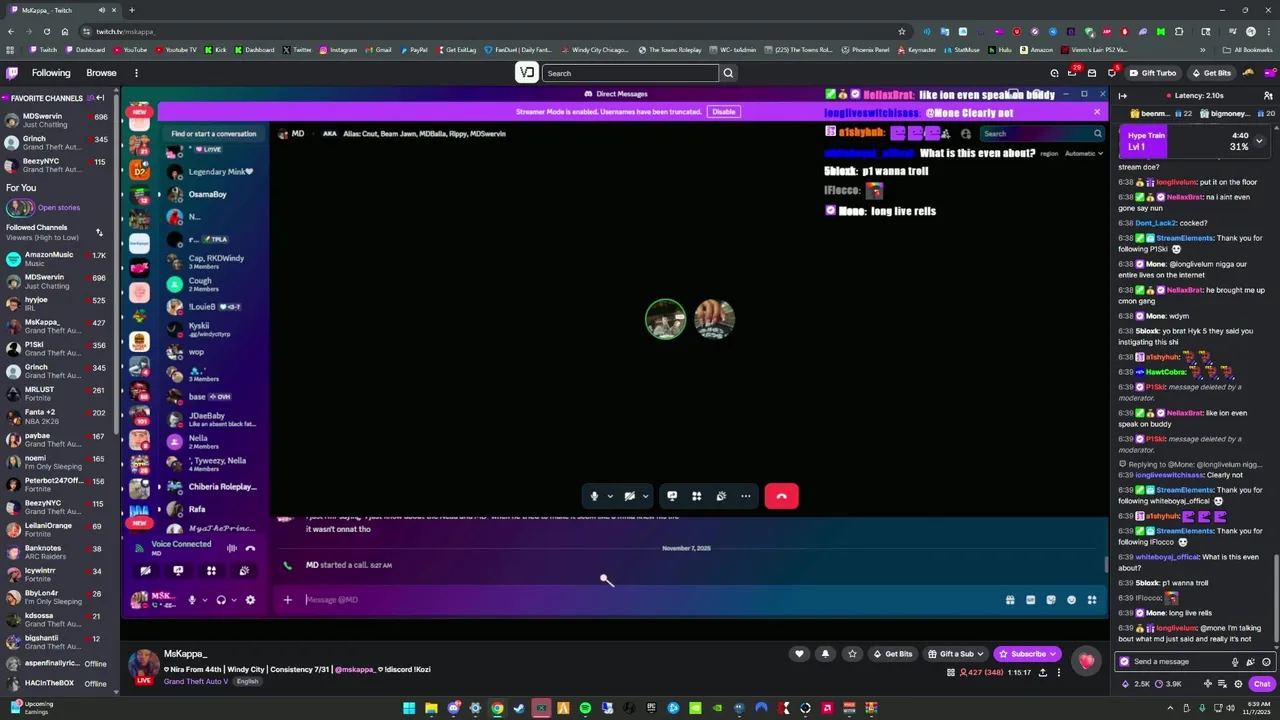Collapse the favorite channels sidebar arrow
This screenshot has height=720, width=1280.
pos(100,98)
